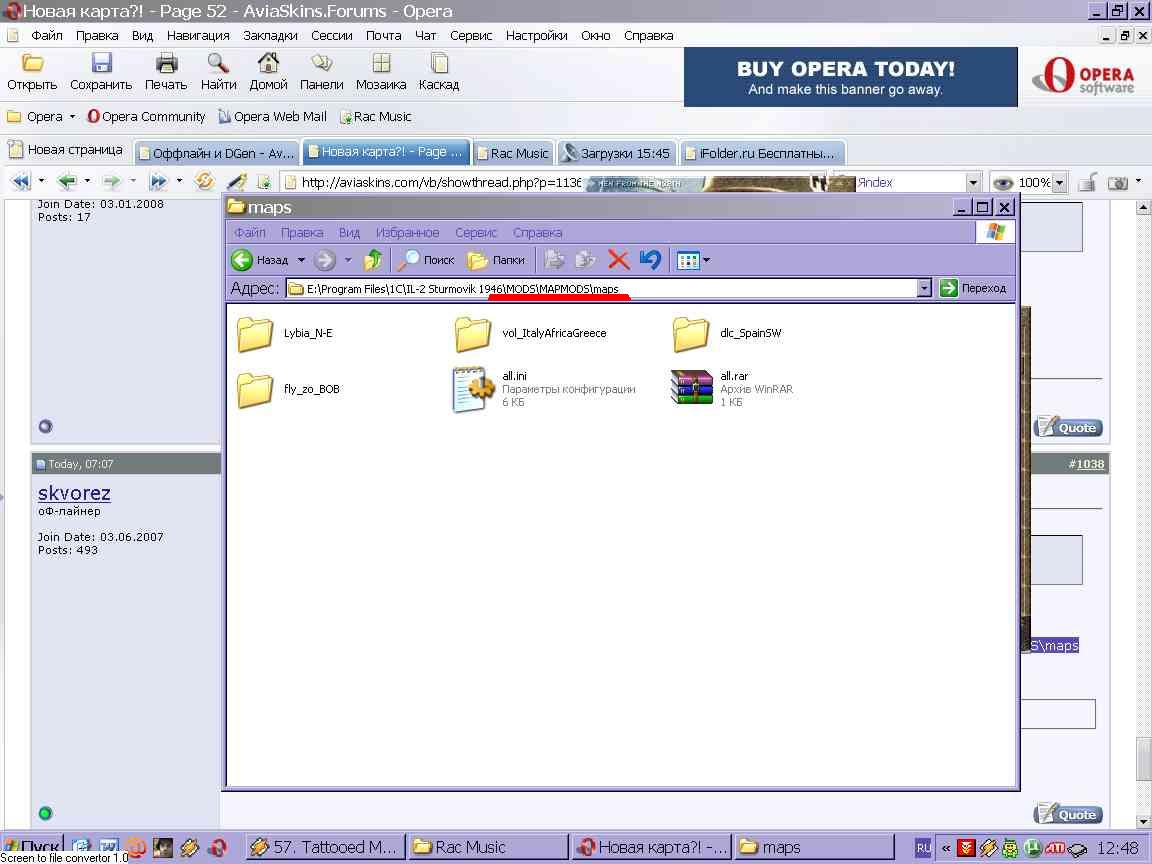Click the Переход go button
This screenshot has width=1152, height=864.
click(x=973, y=288)
